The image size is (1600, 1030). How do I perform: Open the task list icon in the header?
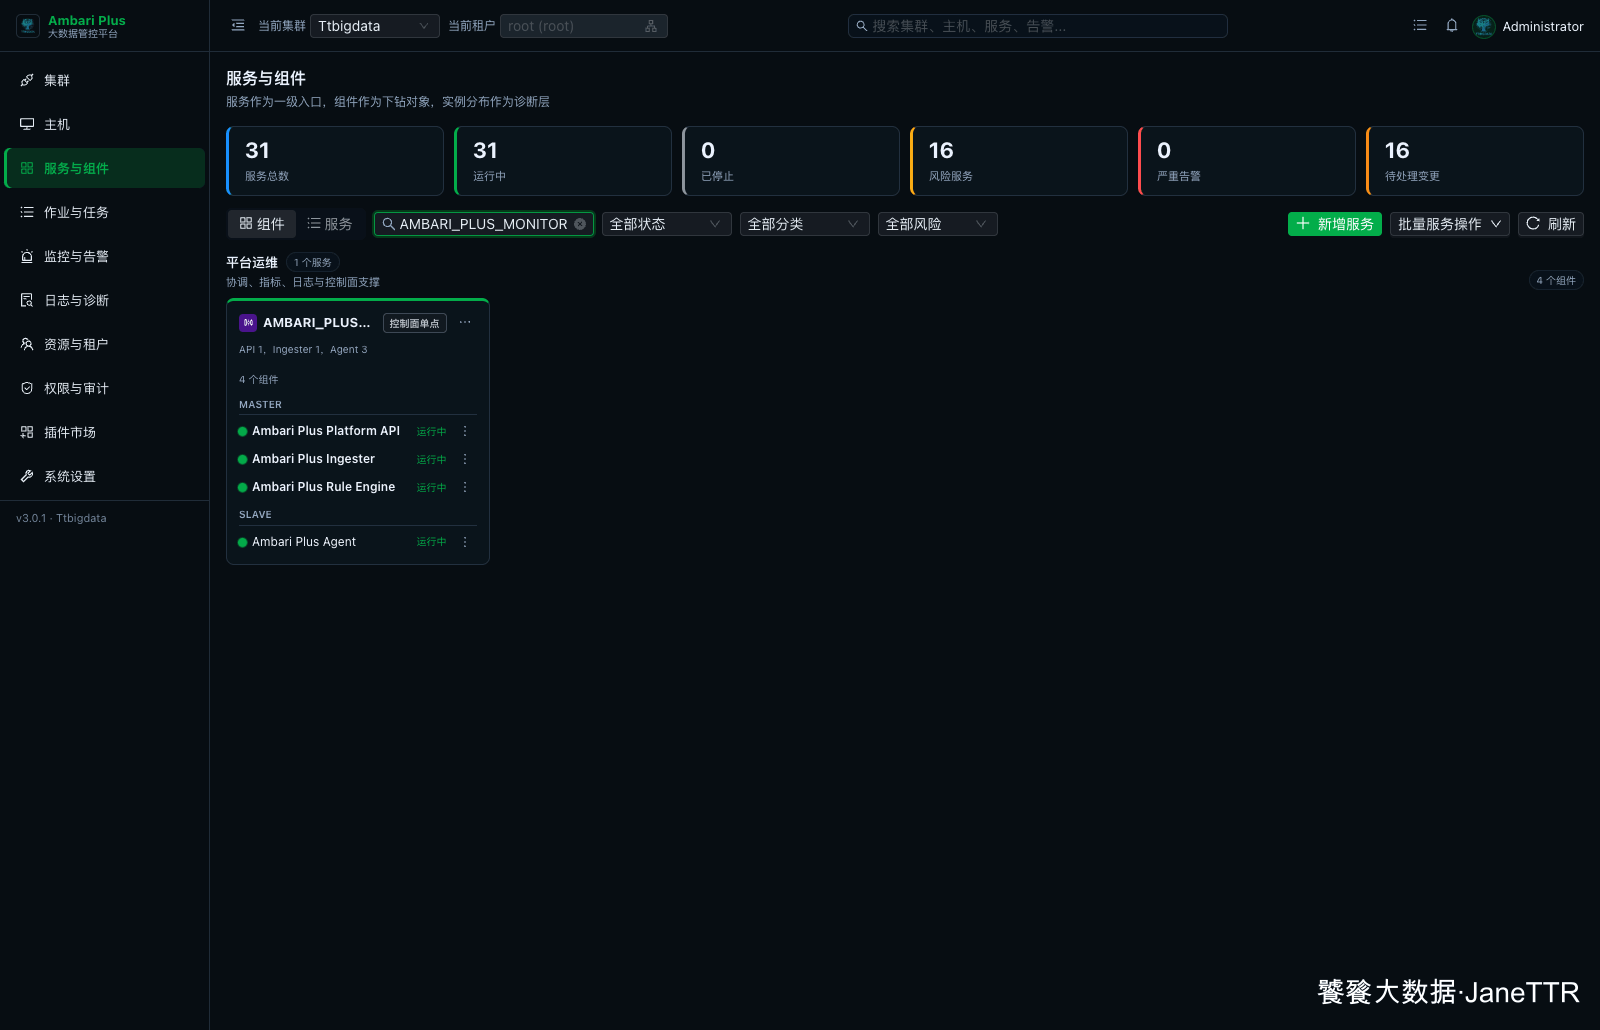point(1420,26)
